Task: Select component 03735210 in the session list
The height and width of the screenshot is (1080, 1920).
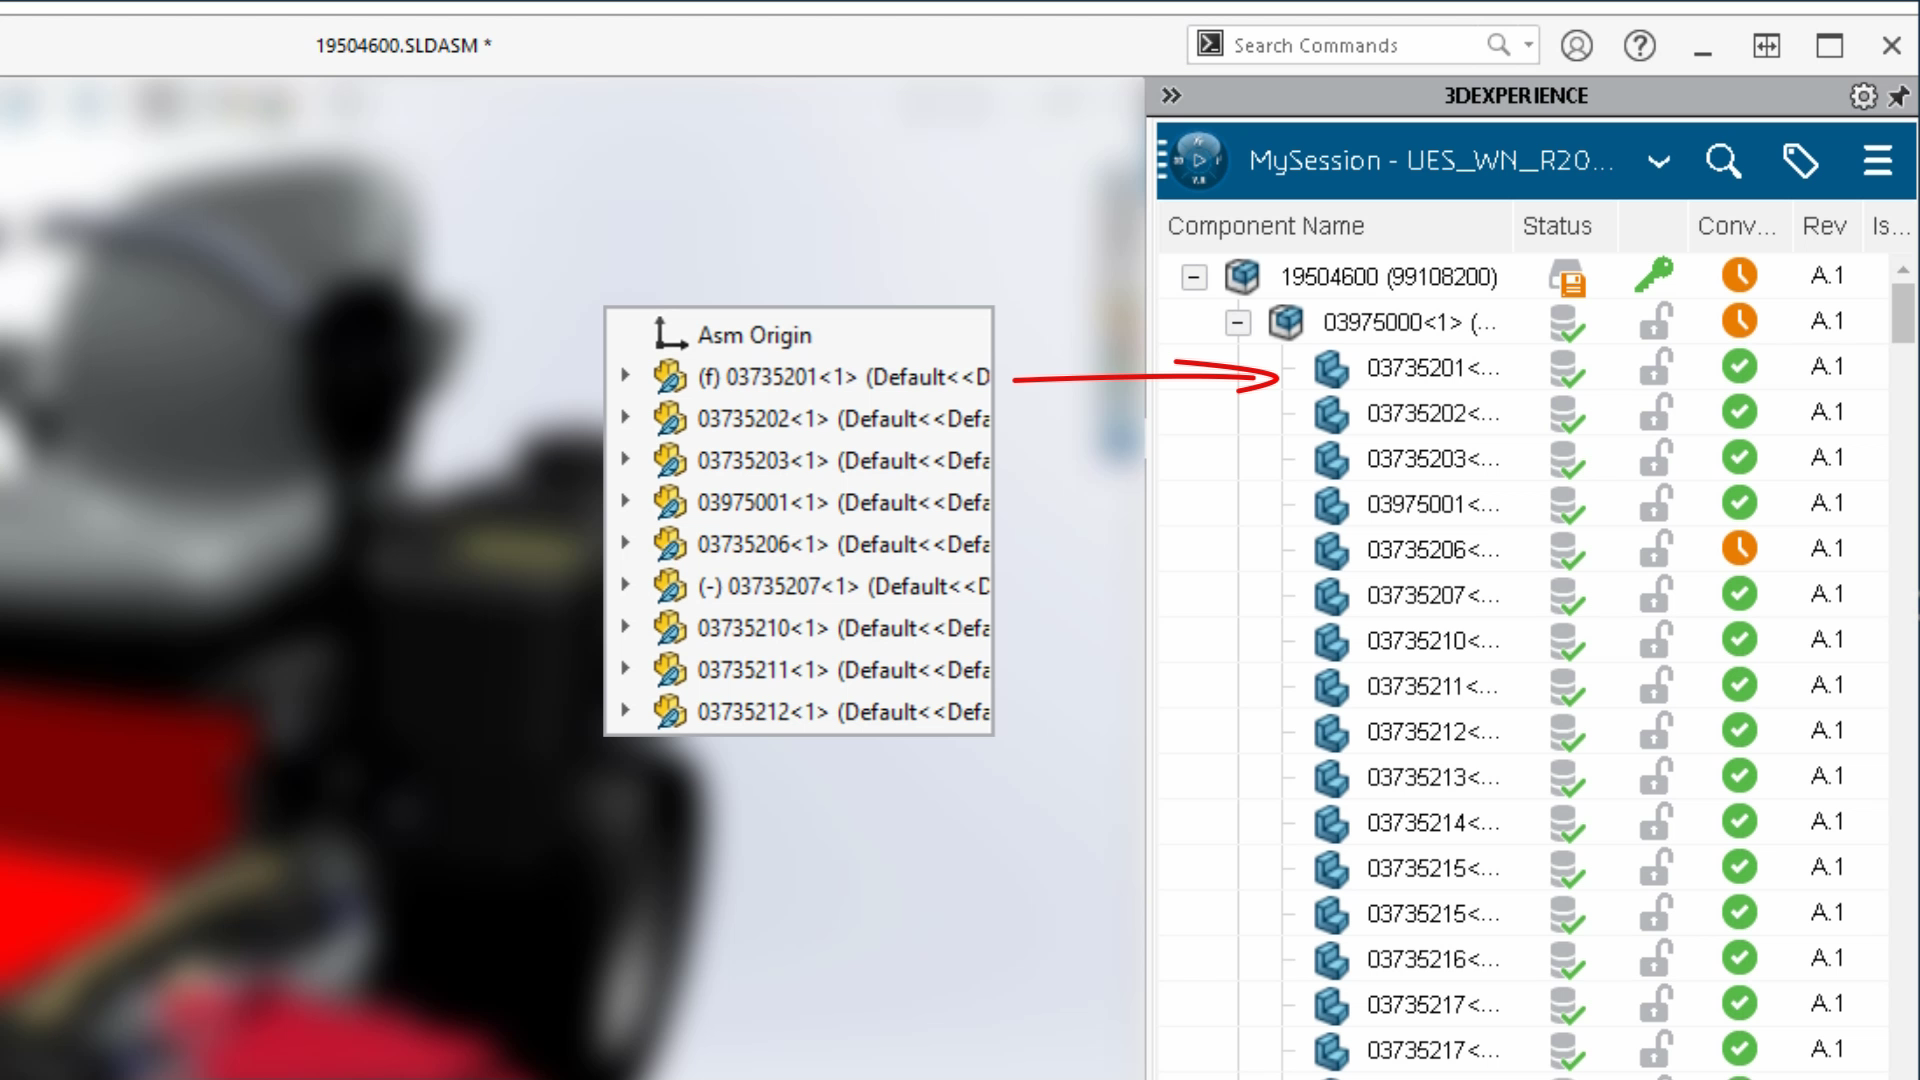Action: (1432, 641)
